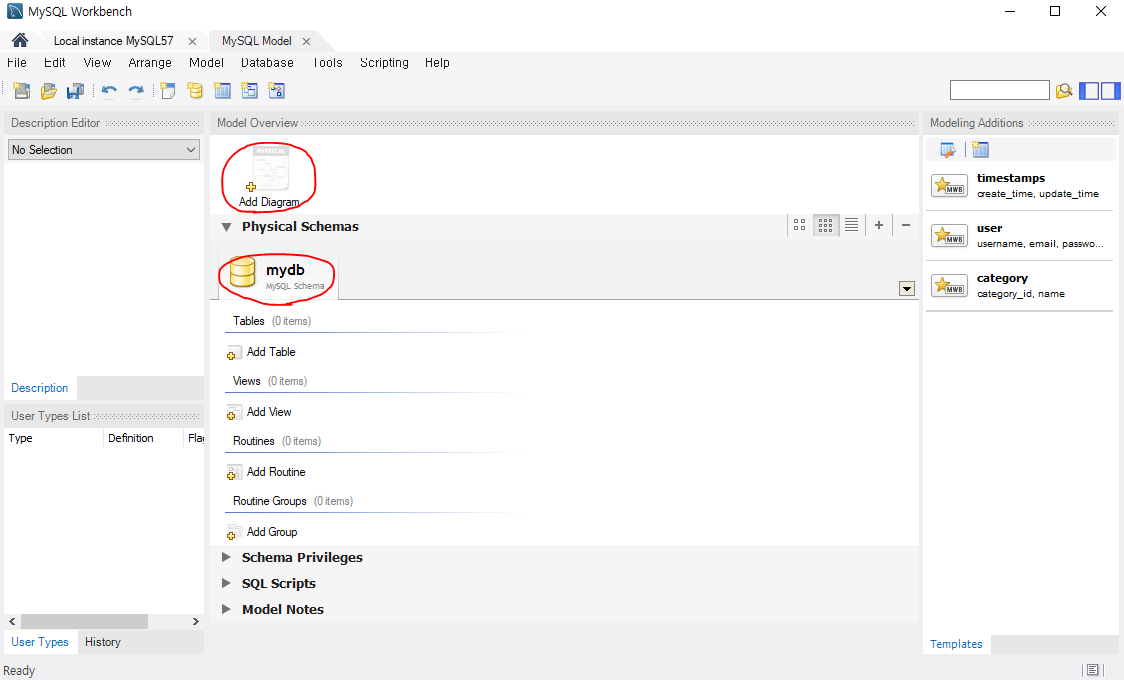Open the mydb schema dropdown arrow
Viewport: 1124px width, 680px height.
click(x=907, y=288)
